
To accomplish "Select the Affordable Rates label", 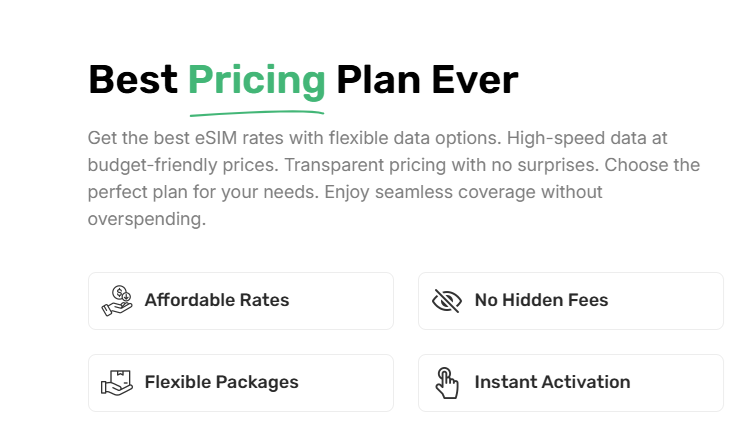I will pos(217,300).
